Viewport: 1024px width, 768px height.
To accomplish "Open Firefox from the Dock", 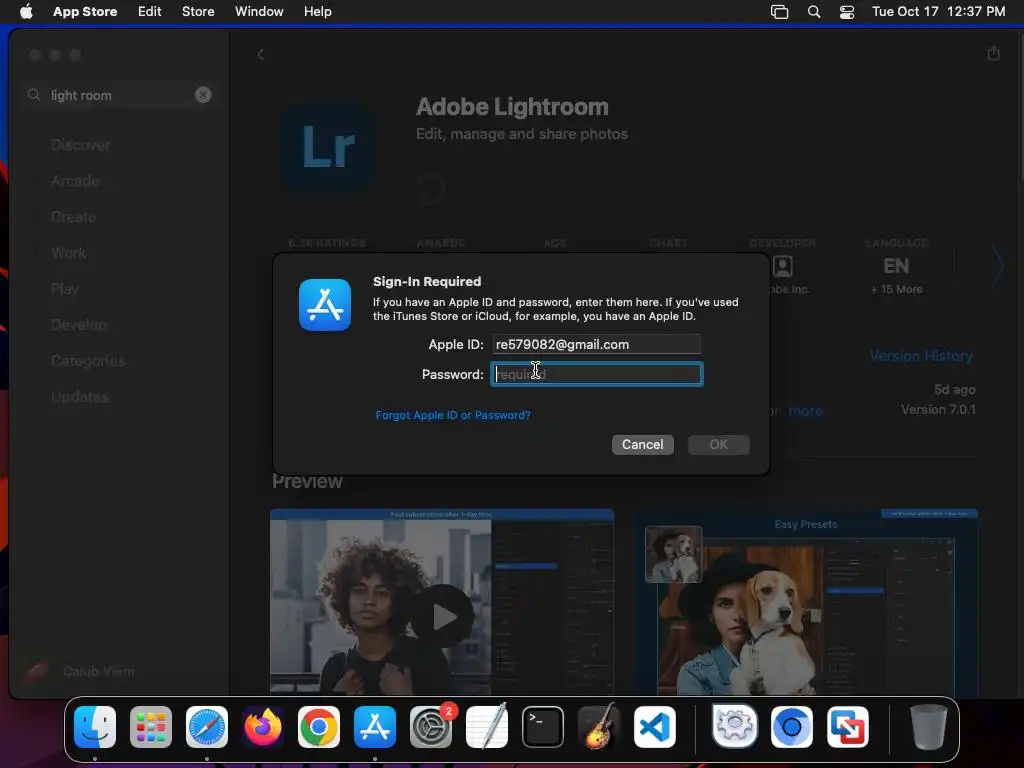I will (263, 727).
